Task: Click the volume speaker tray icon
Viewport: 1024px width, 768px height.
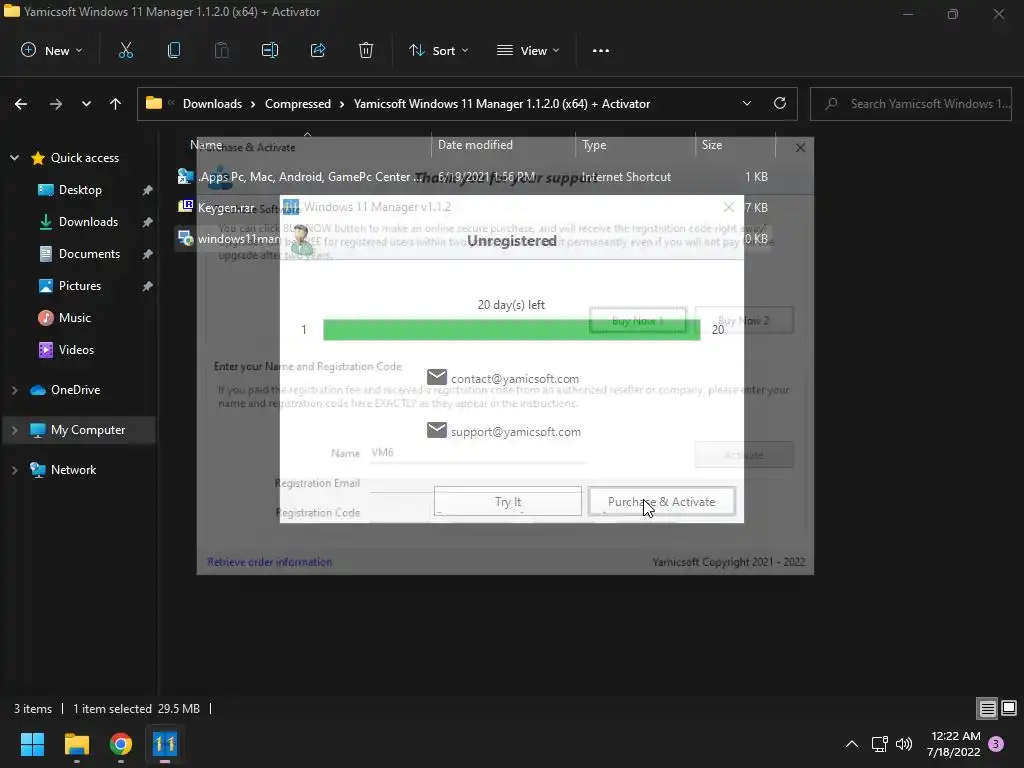Action: coord(904,744)
